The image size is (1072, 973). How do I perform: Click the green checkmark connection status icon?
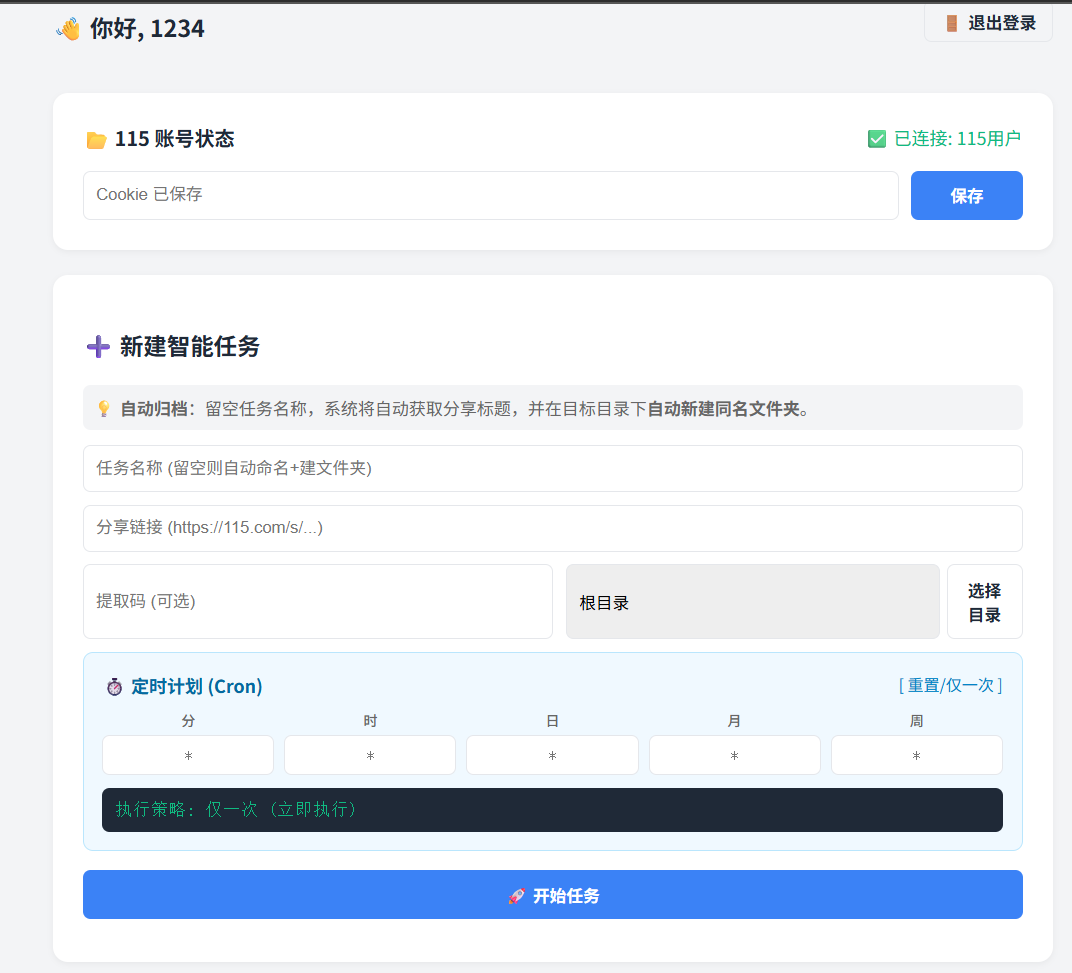pyautogui.click(x=876, y=139)
